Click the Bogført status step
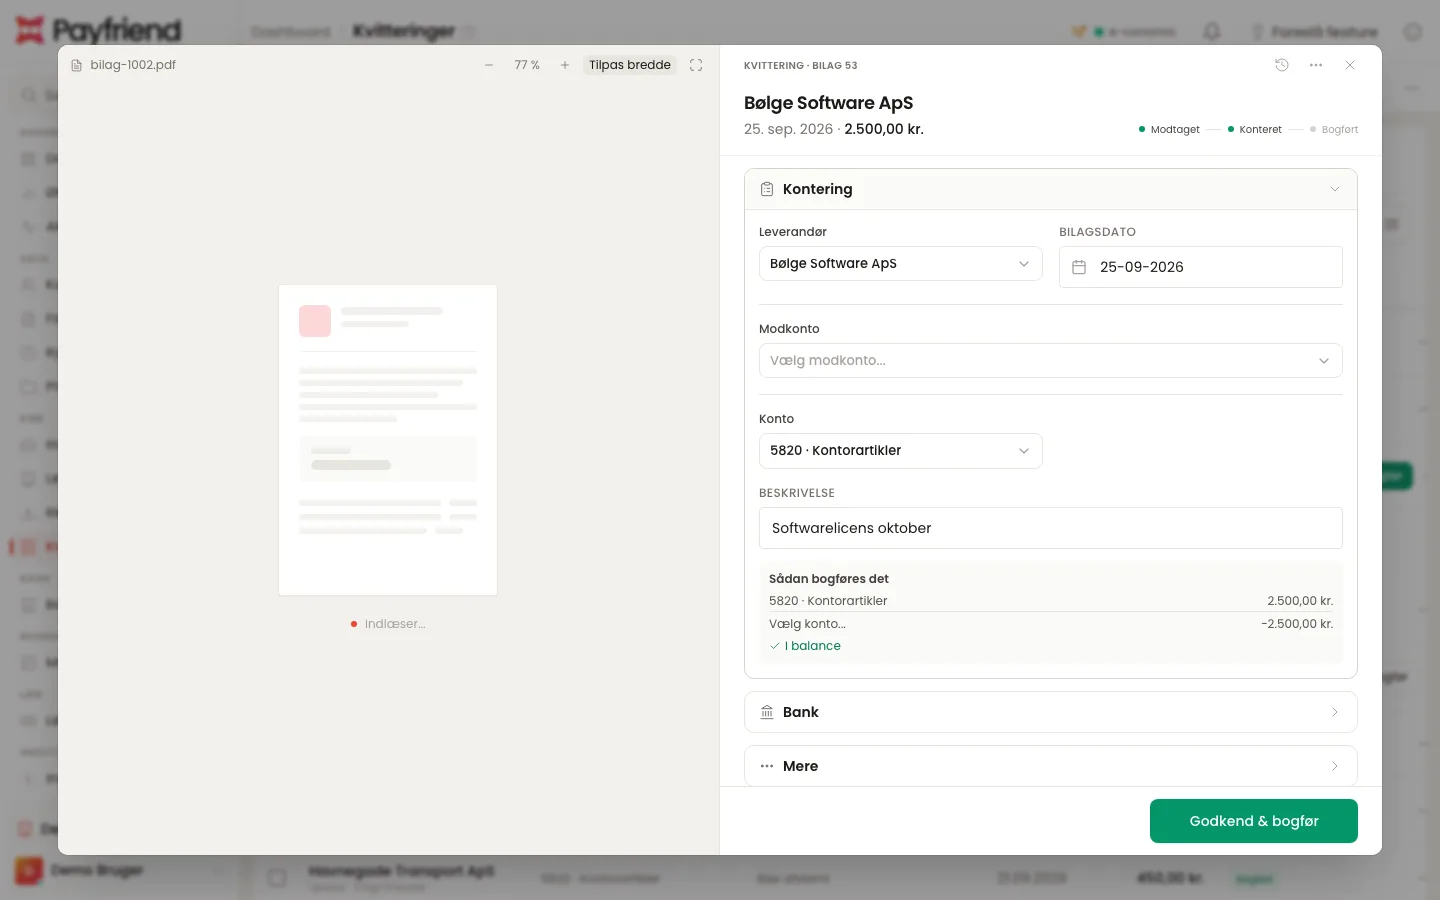The height and width of the screenshot is (900, 1440). tap(1334, 130)
